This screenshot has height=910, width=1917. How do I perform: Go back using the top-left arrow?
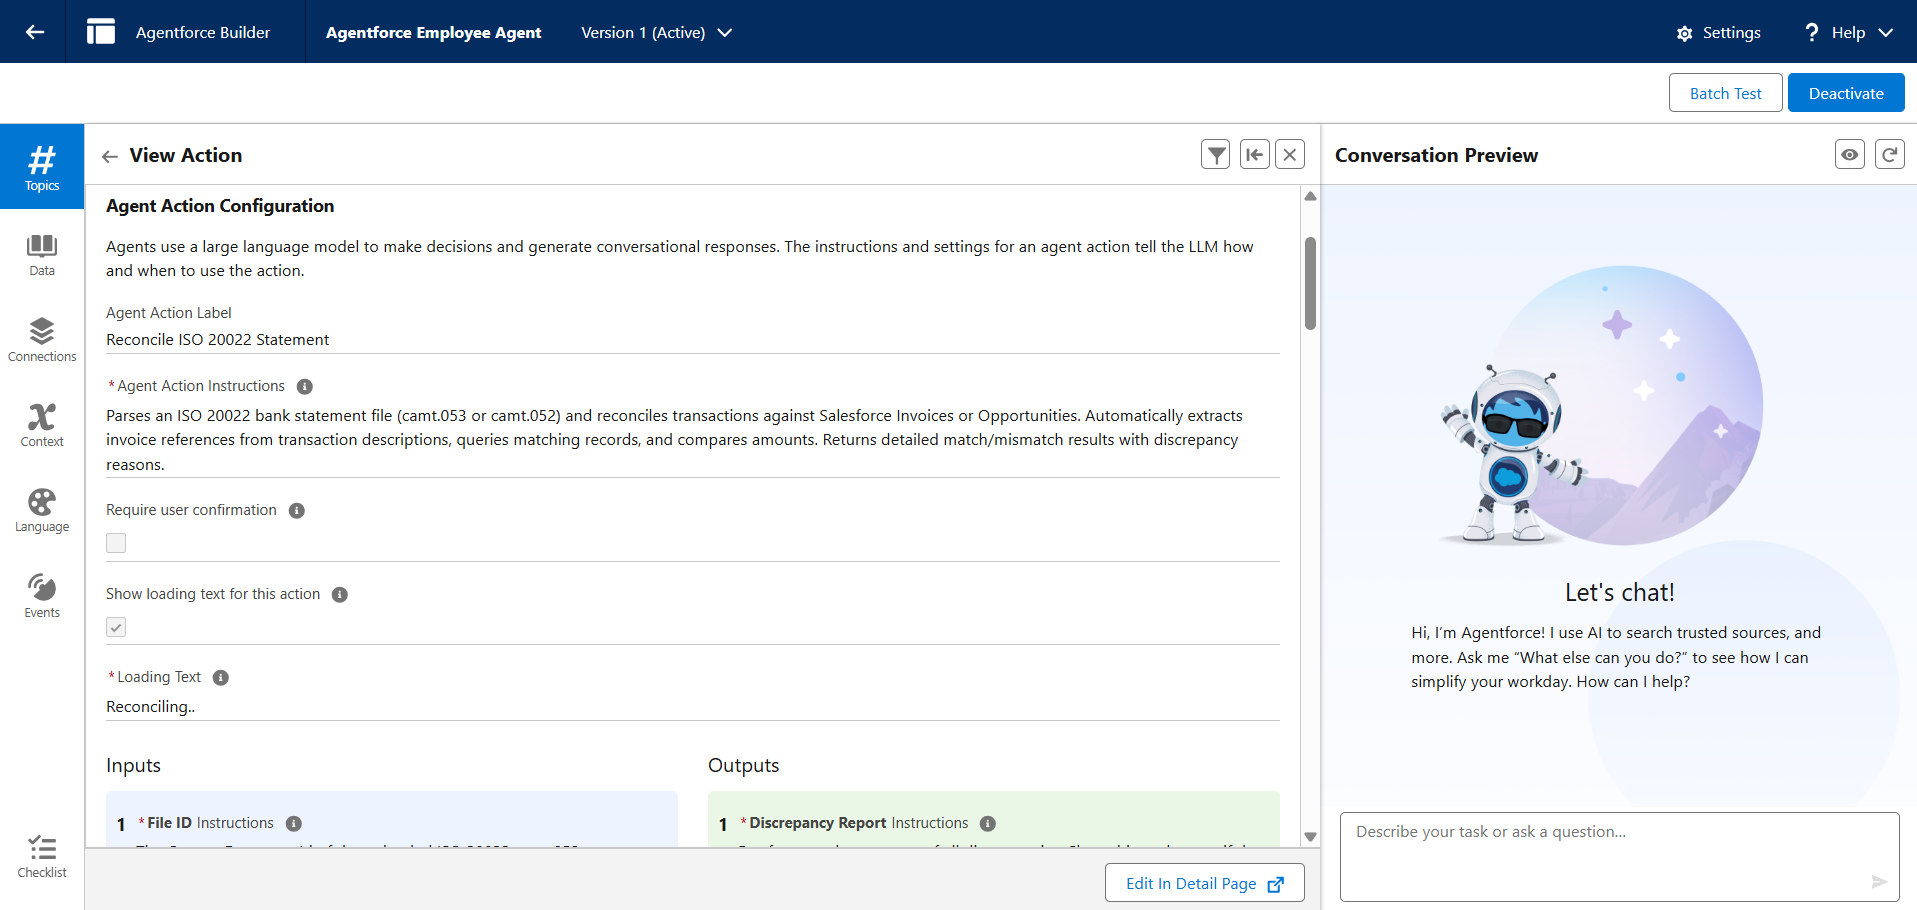coord(35,32)
